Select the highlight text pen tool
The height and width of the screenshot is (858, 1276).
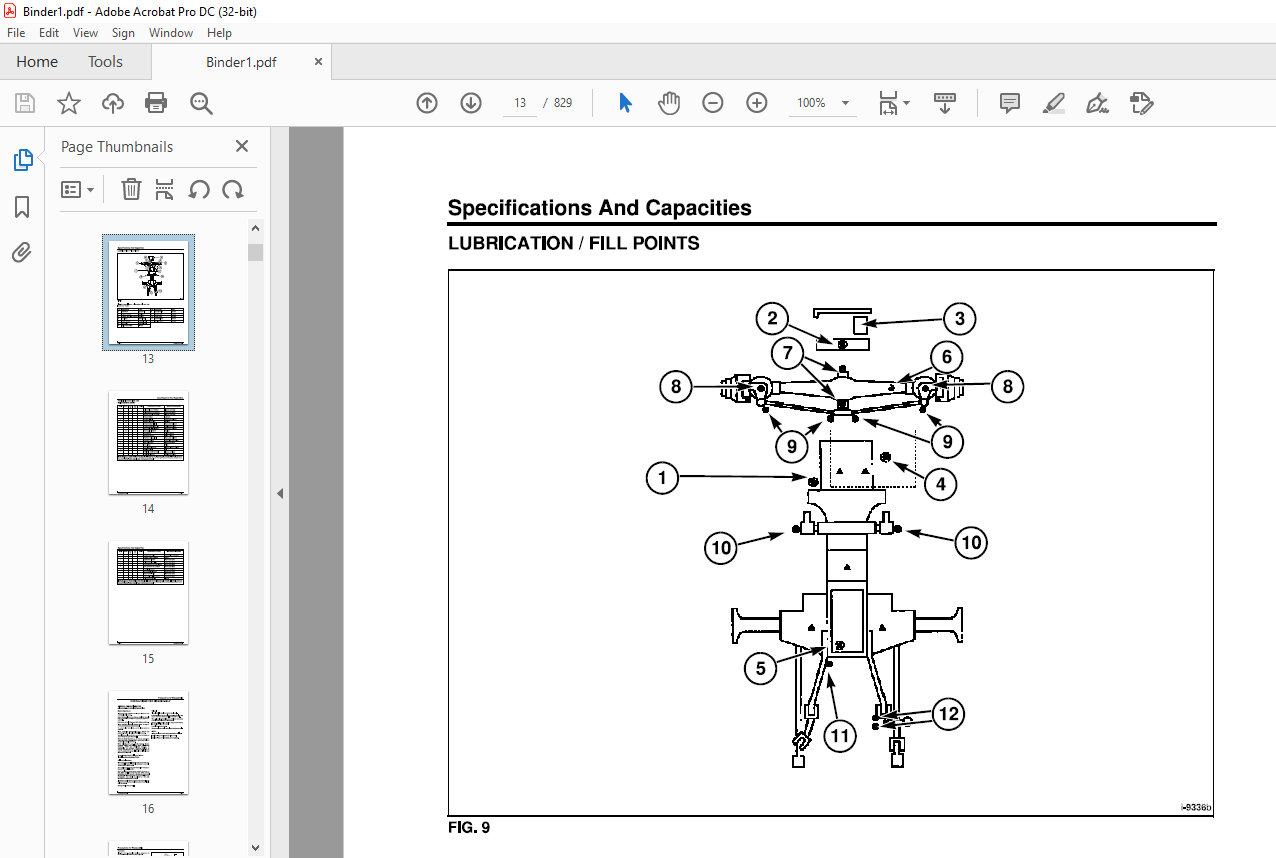[1054, 103]
